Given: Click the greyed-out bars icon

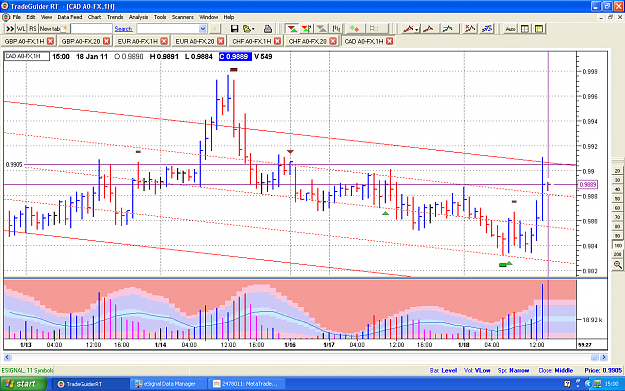Looking at the screenshot, I should 374,29.
